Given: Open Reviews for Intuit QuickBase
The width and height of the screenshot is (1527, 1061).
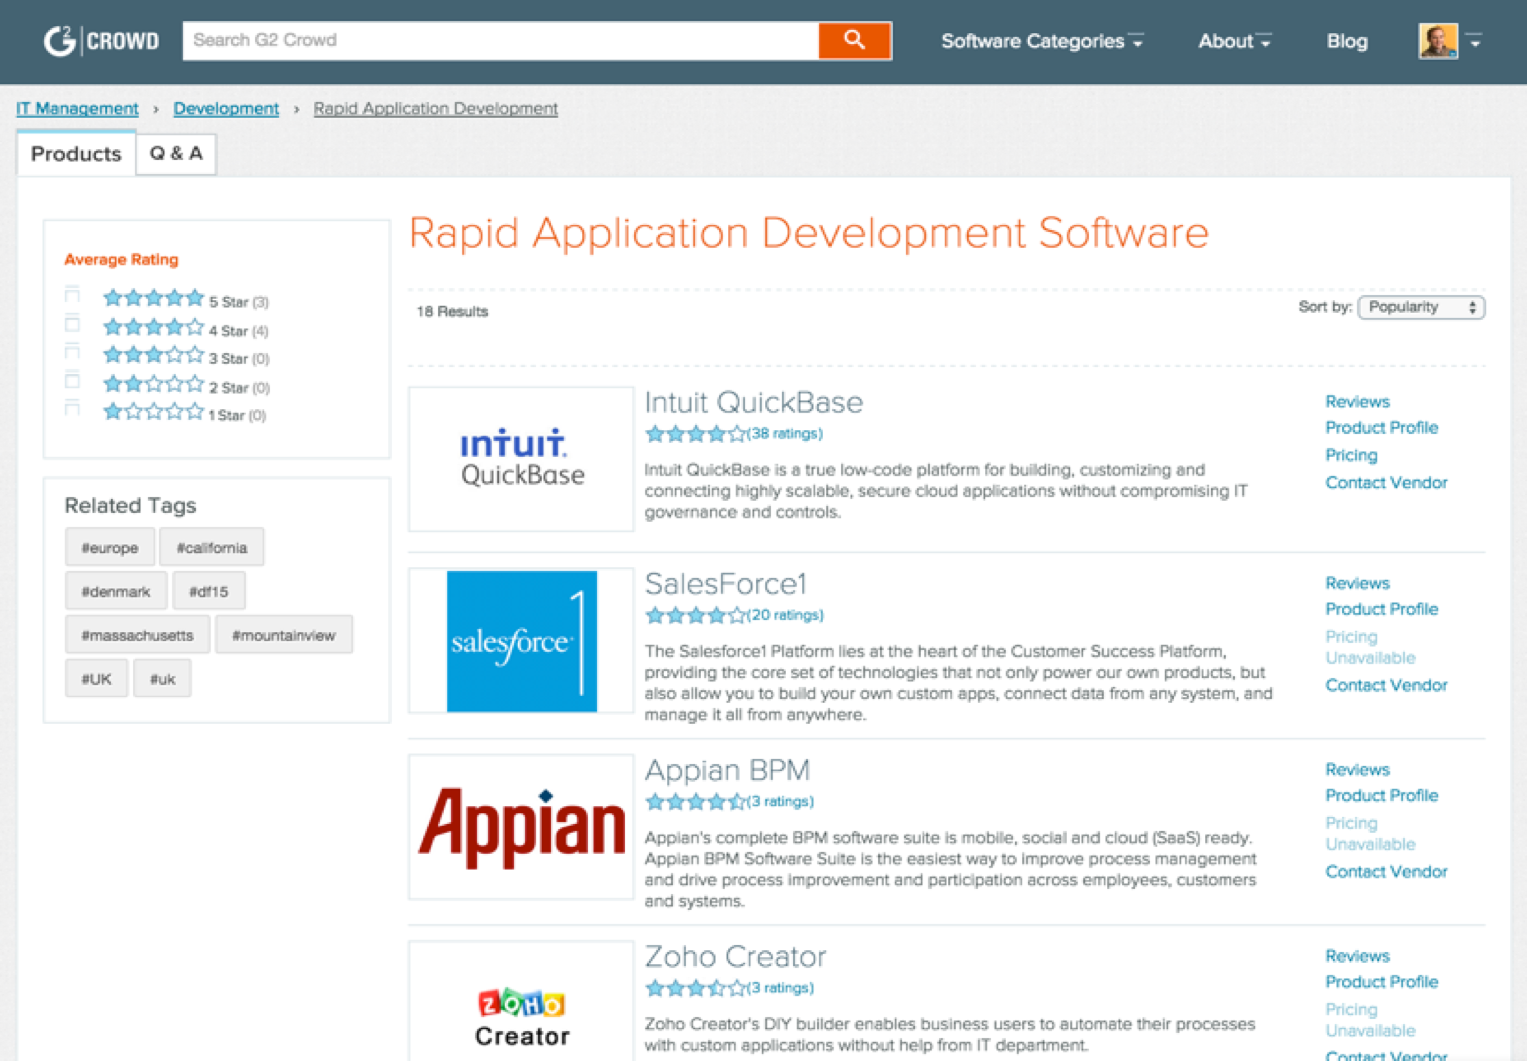Looking at the screenshot, I should click(x=1357, y=401).
